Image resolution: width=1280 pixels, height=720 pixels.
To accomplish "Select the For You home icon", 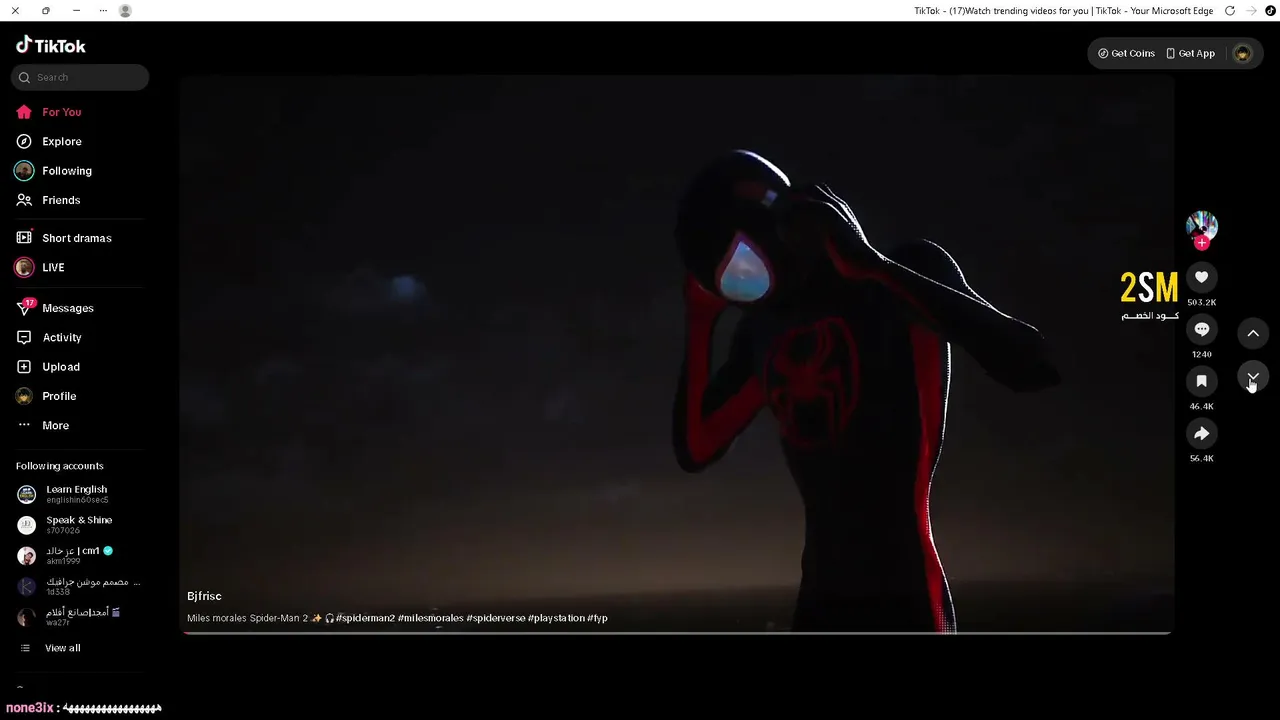I will coord(24,112).
